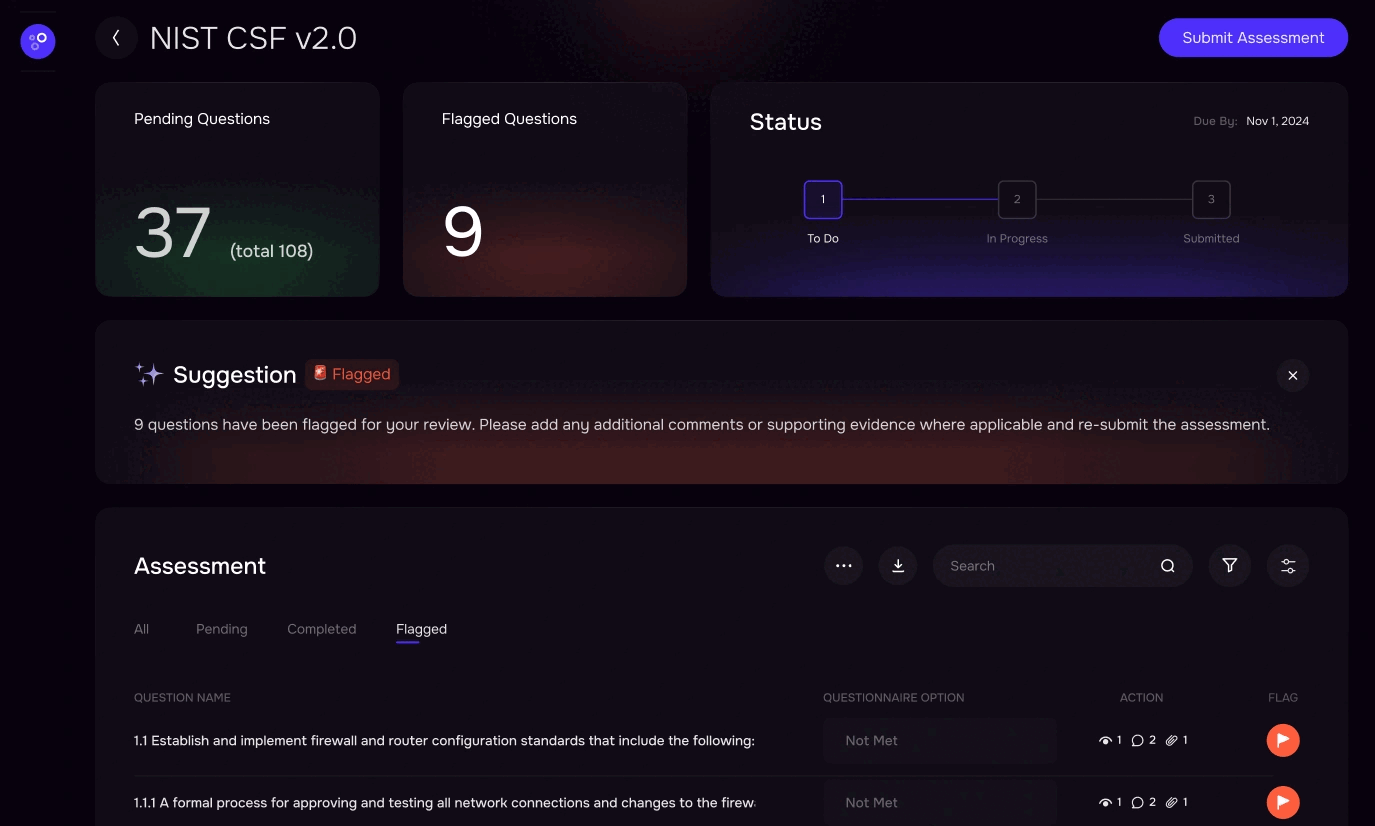Screen dimensions: 1375x826
Task: Toggle the flag for question 1.1.1
Action: tap(1283, 802)
